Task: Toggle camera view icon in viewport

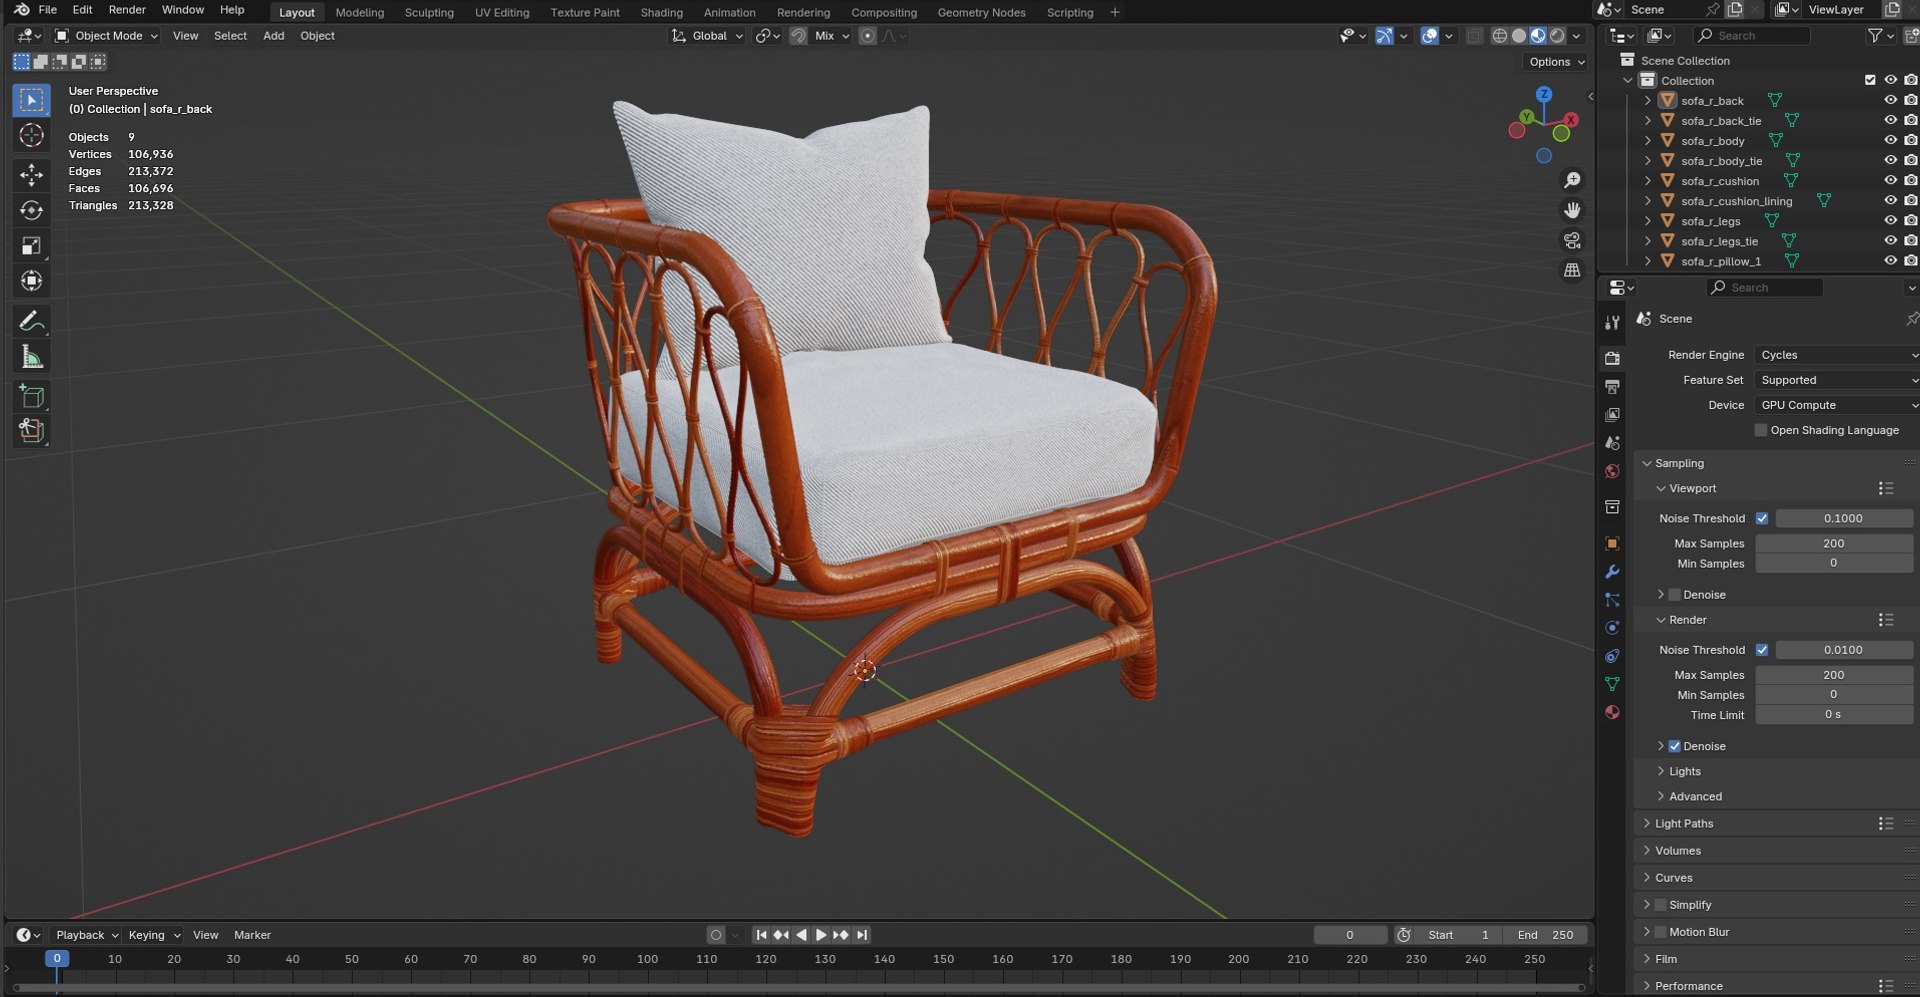Action: [1572, 240]
